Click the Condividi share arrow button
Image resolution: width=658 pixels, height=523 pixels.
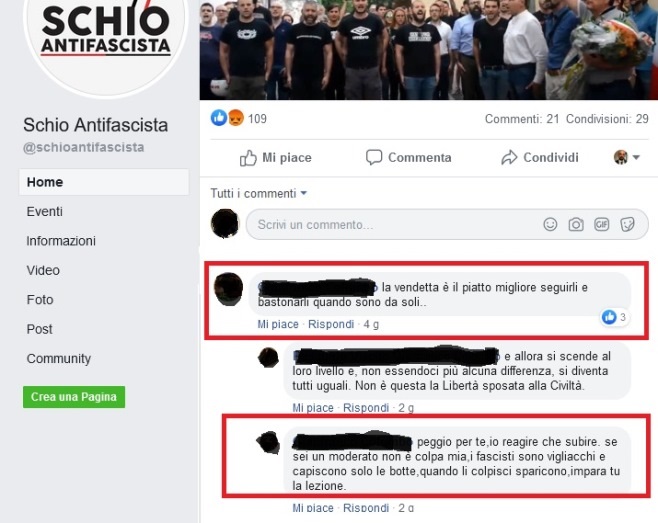click(x=540, y=157)
